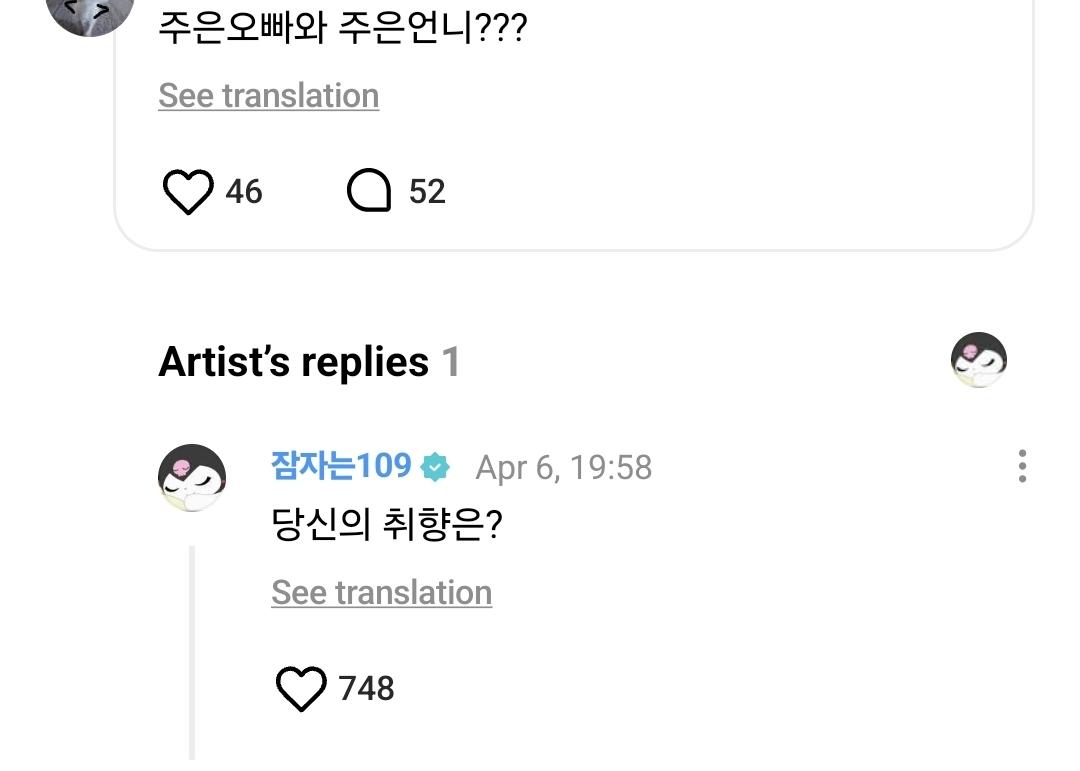The height and width of the screenshot is (771, 1080).
Task: Open 잠자는109 profile avatar in reply
Action: pos(192,477)
